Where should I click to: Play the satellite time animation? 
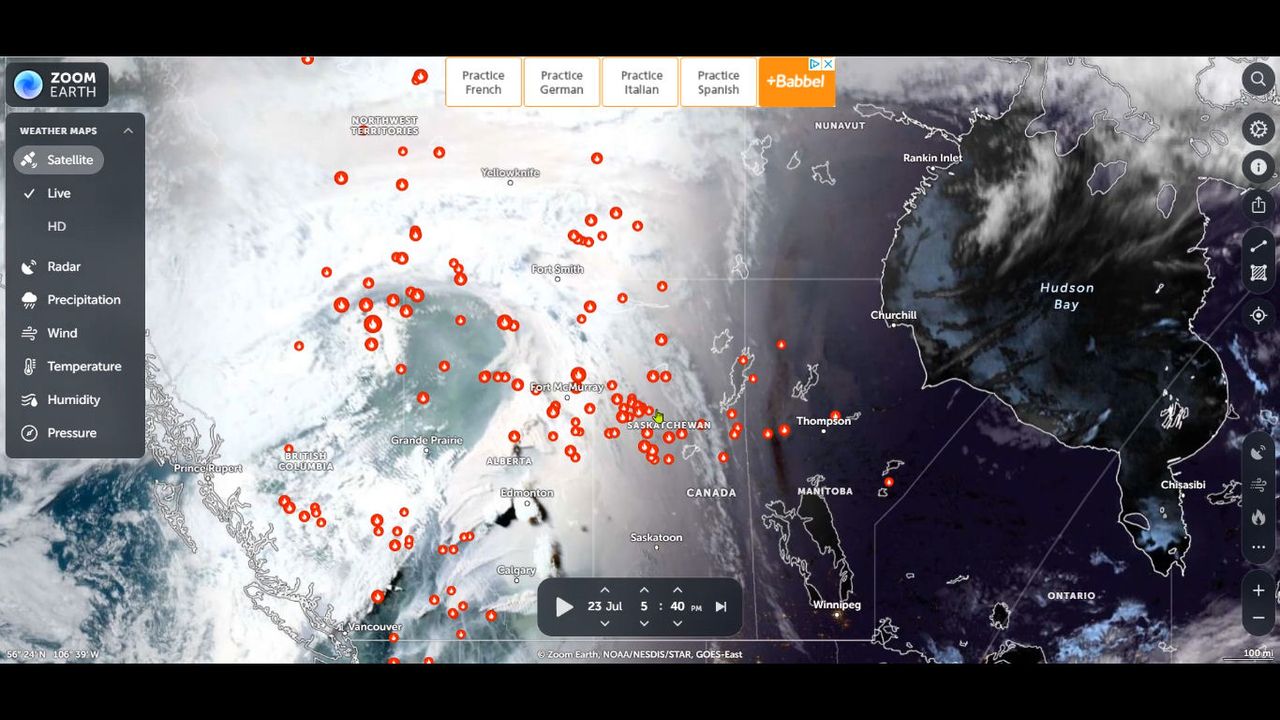564,607
